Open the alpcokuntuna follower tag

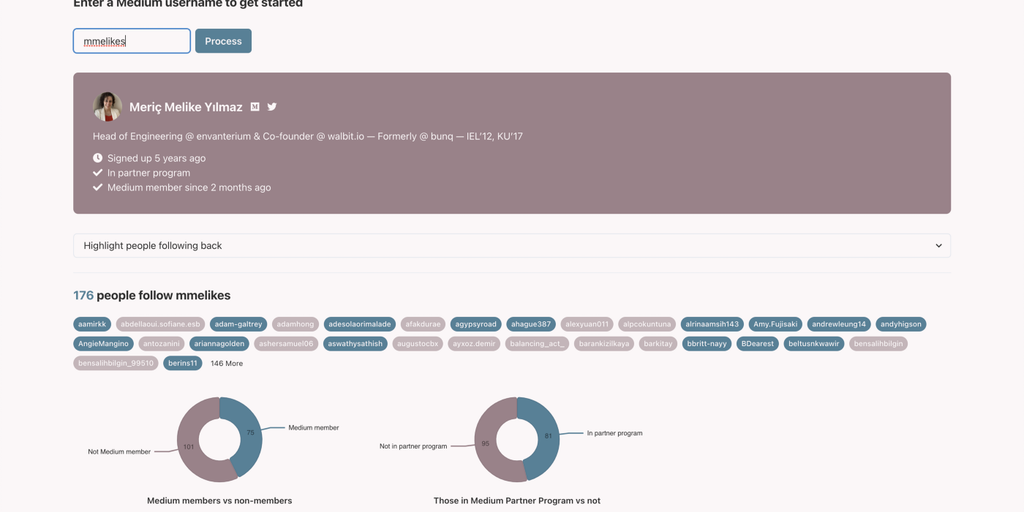647,324
